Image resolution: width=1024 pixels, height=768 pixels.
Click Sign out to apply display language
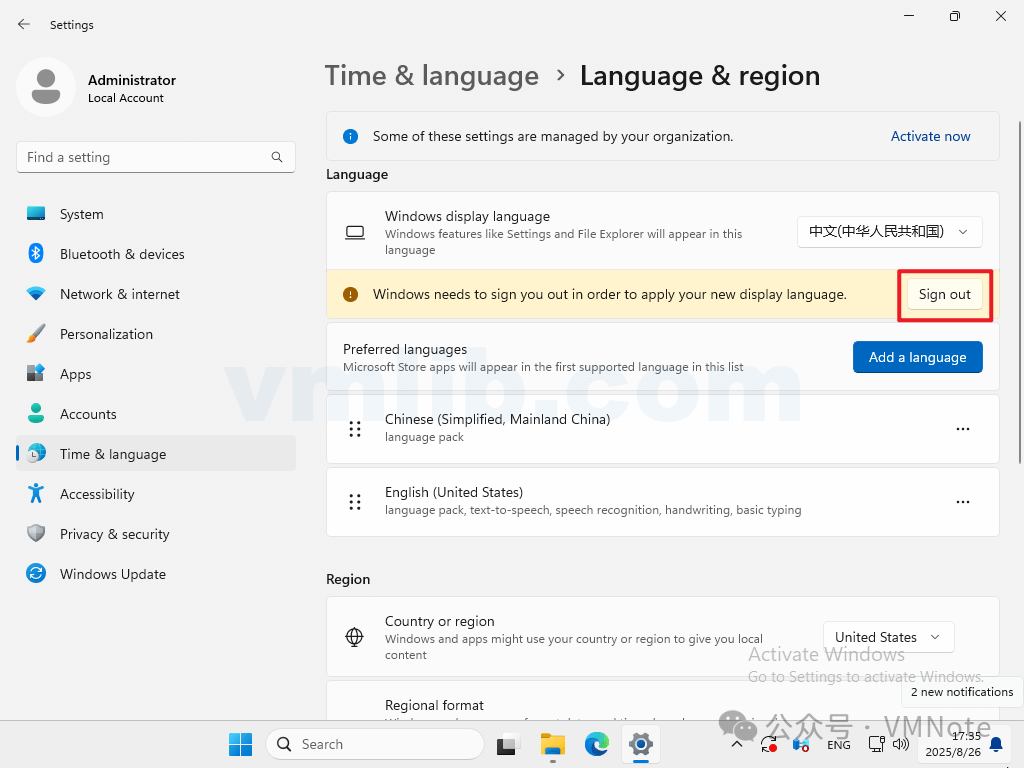944,294
